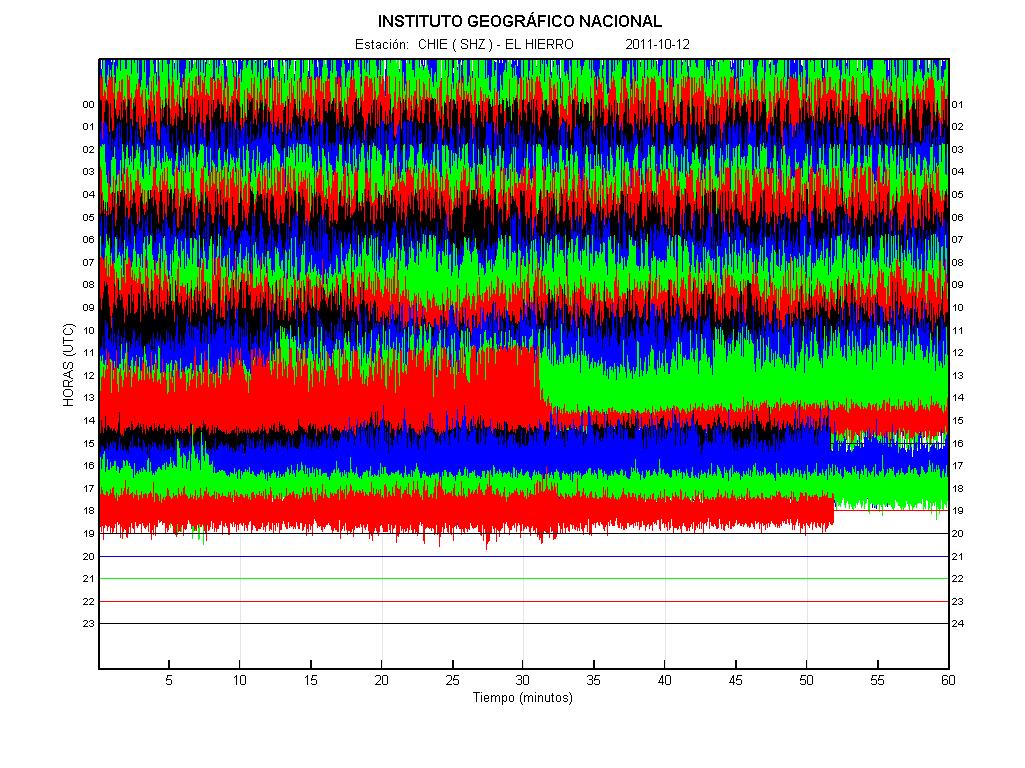This screenshot has height=768, width=1025.
Task: Click the title INSTITUTO GEOGRÁFICO NACIONAL
Action: [520, 22]
